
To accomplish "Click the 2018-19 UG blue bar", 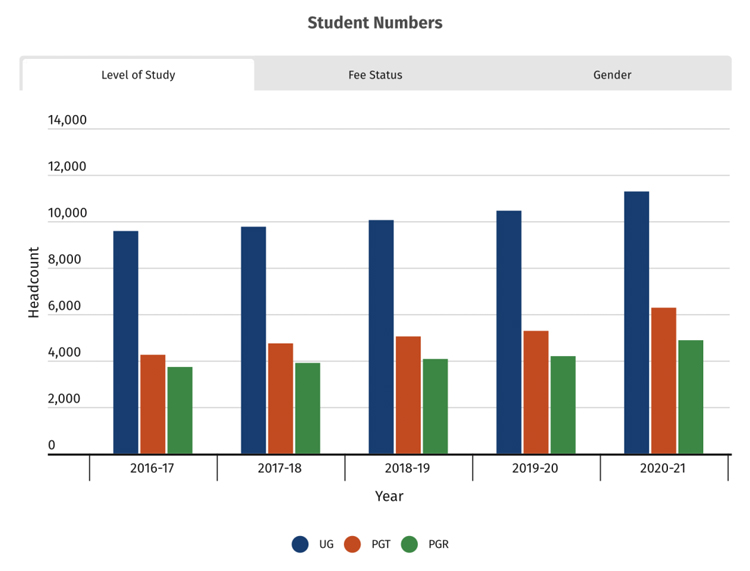I will coord(381,337).
